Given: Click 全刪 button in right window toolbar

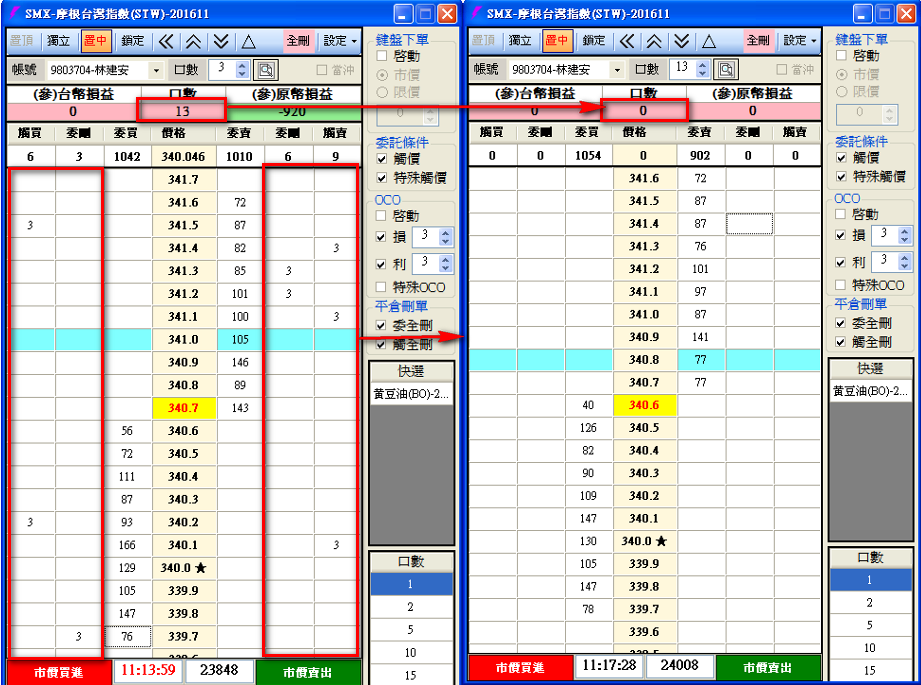Looking at the screenshot, I should pyautogui.click(x=758, y=41).
